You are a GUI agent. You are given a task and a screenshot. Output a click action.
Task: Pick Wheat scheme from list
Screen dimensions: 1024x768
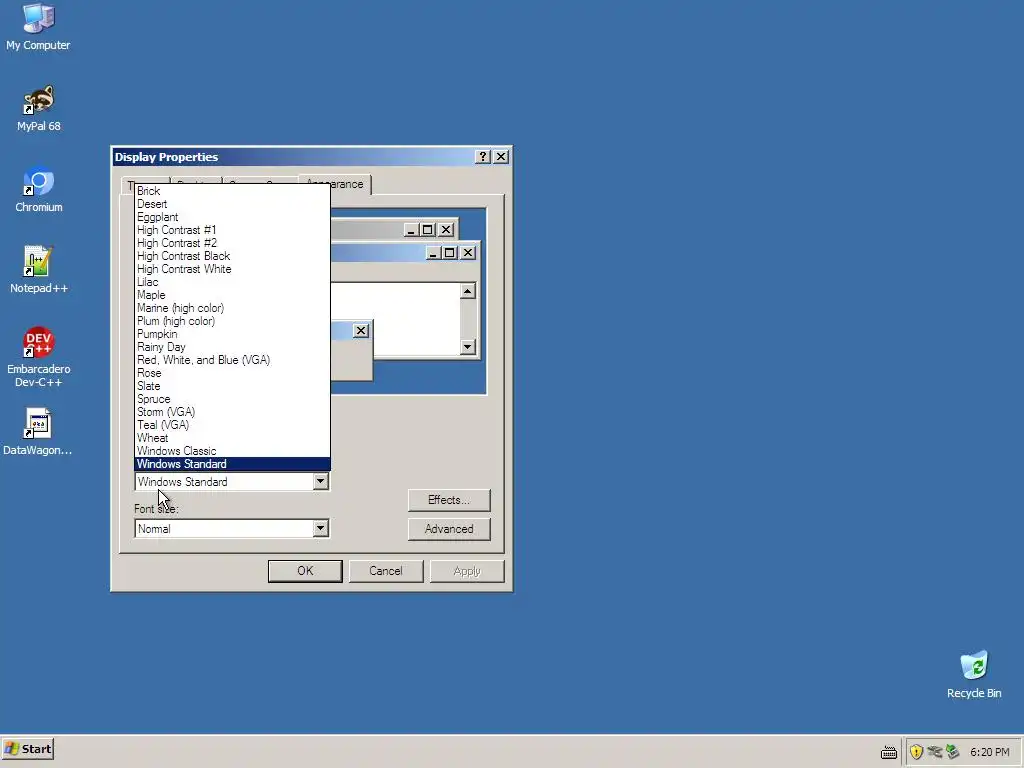[232, 438]
